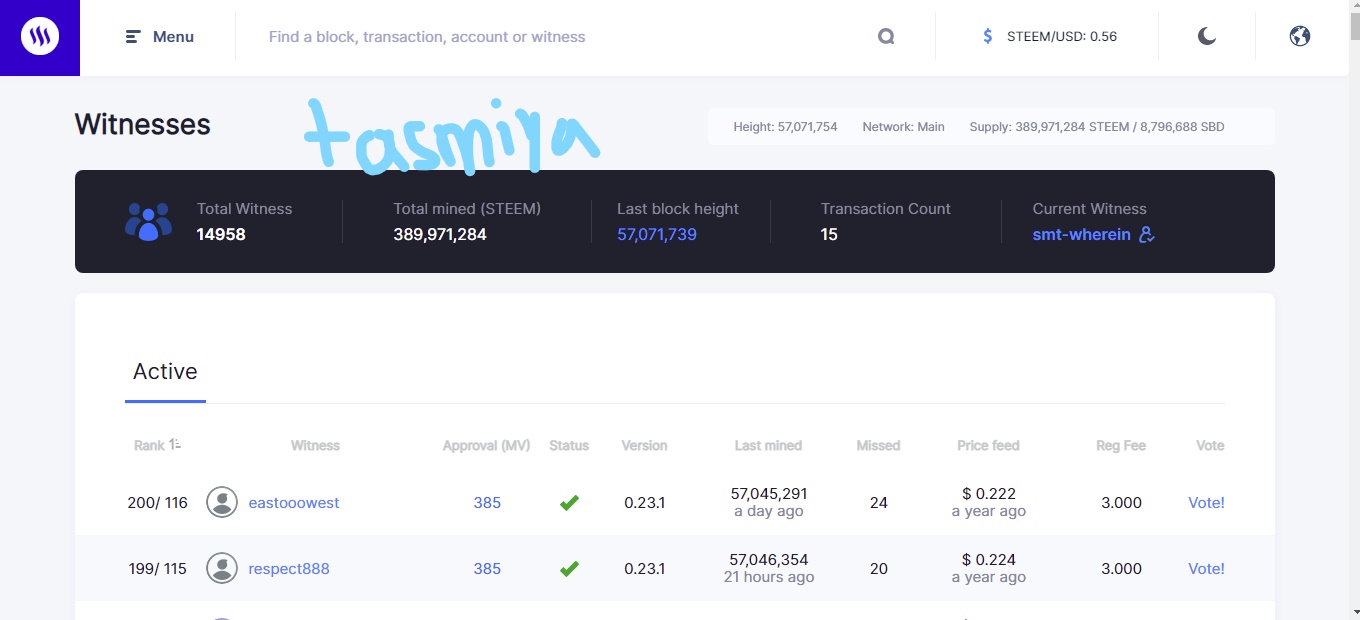Screen dimensions: 1360x620
Task: Vote for witness respect888
Action: pyautogui.click(x=1206, y=569)
